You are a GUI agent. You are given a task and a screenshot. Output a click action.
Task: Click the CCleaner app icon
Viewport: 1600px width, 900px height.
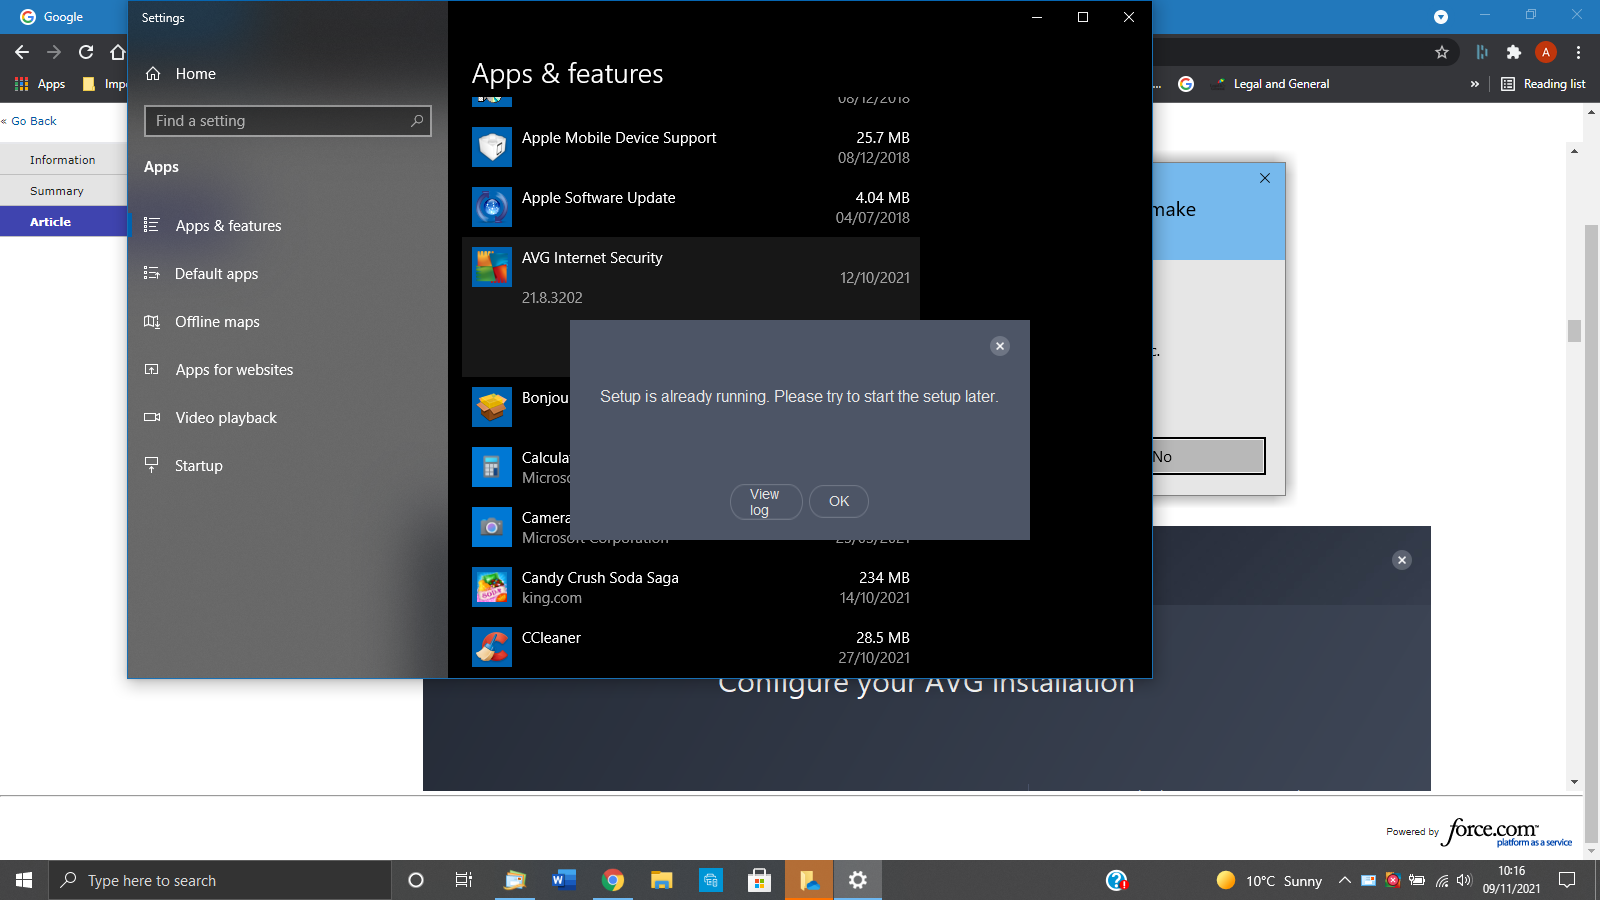click(492, 647)
